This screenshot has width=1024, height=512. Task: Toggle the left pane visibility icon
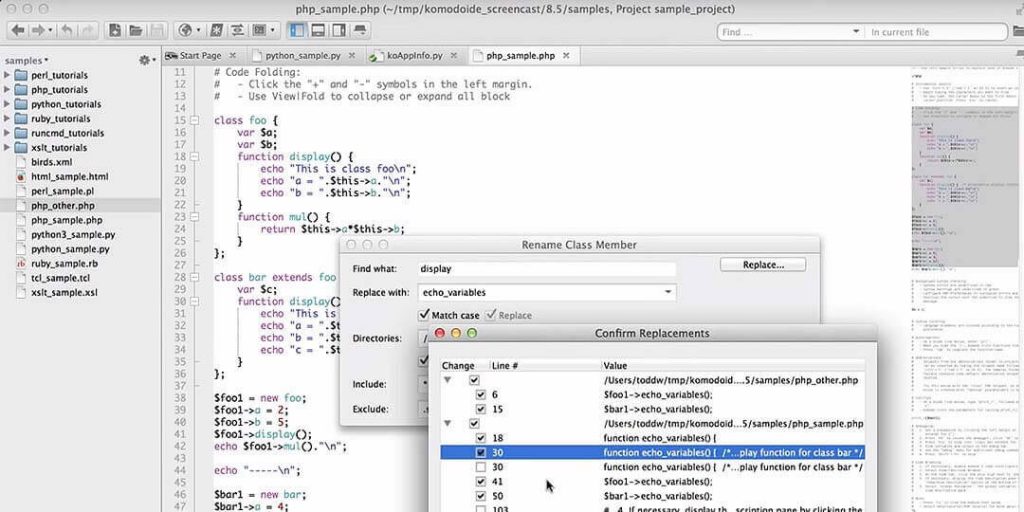coord(297,30)
